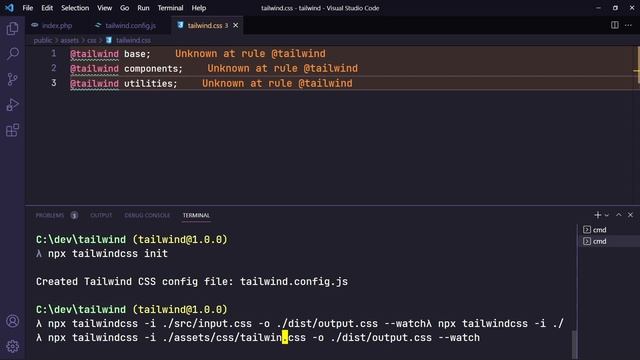
Task: Click line number 2 in gutter
Action: coord(53,68)
